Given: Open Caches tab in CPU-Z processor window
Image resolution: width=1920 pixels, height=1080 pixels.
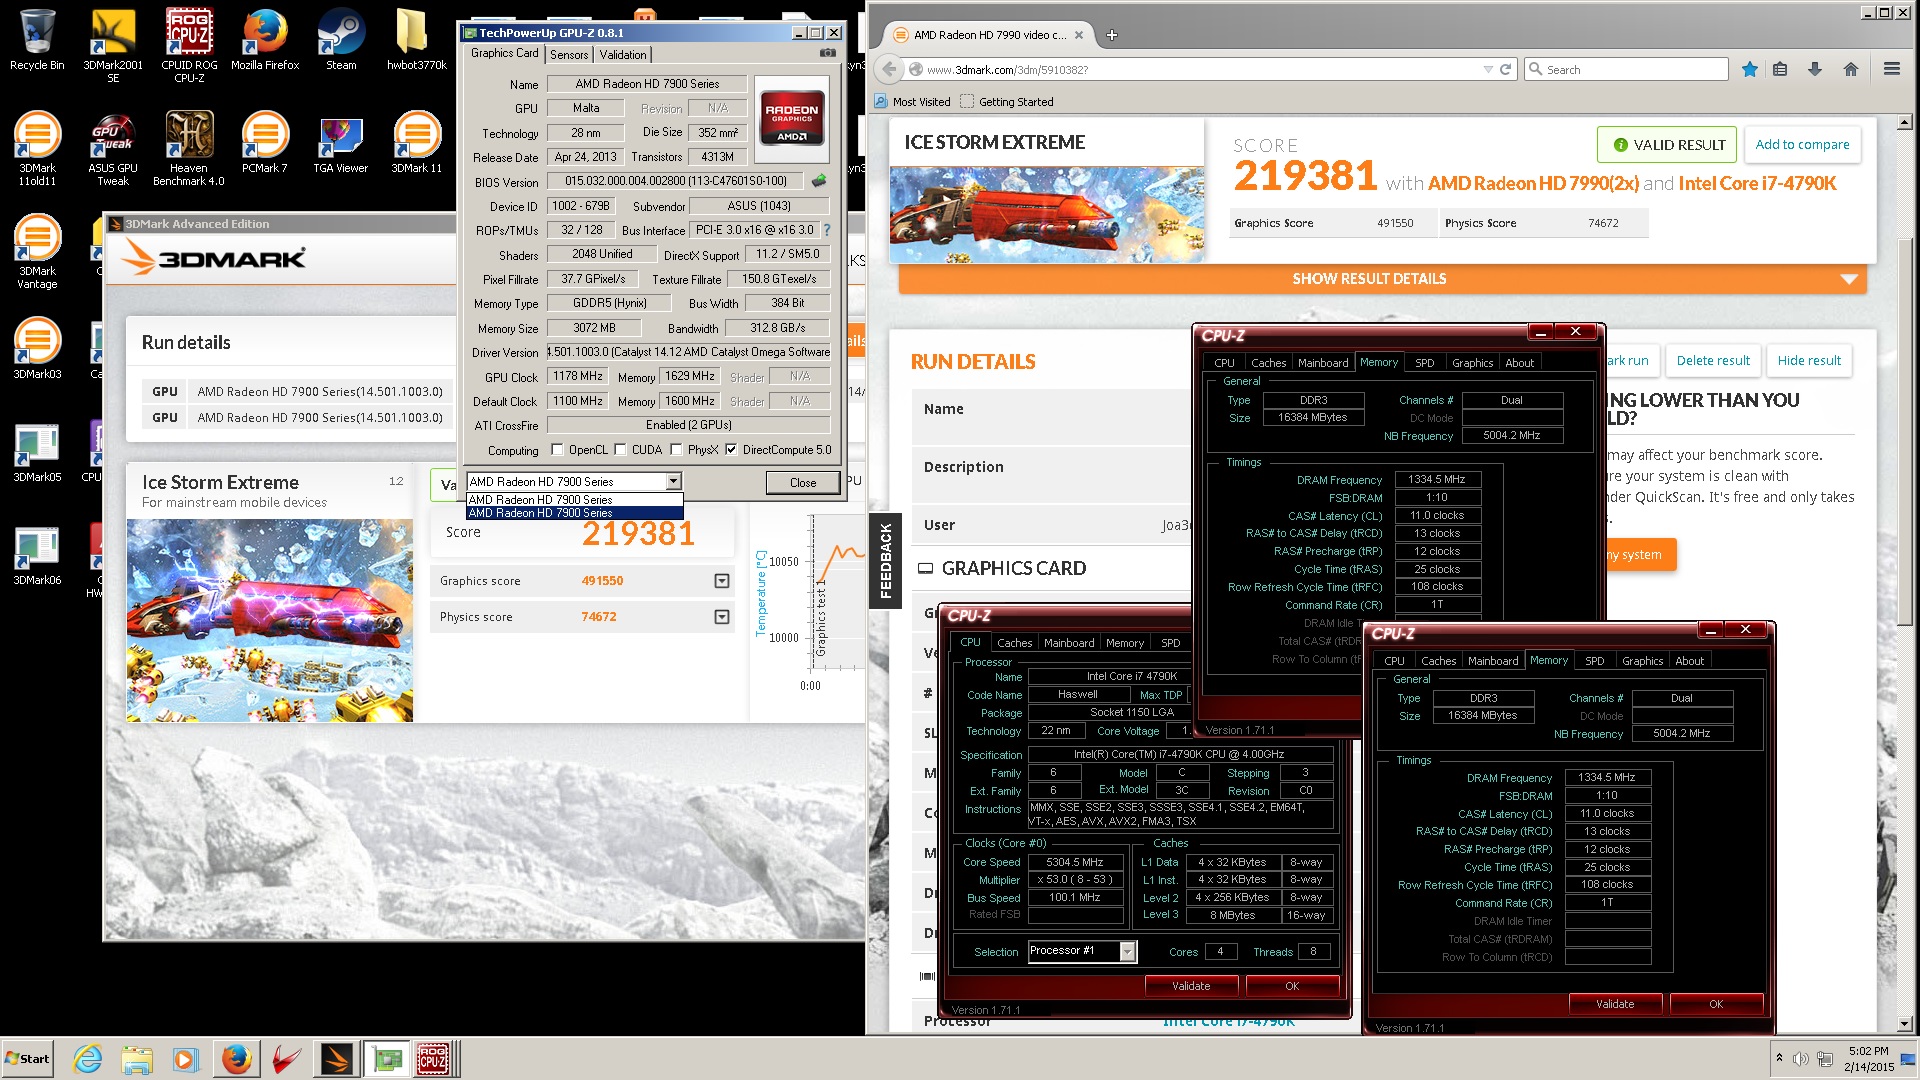Looking at the screenshot, I should pos(1014,643).
